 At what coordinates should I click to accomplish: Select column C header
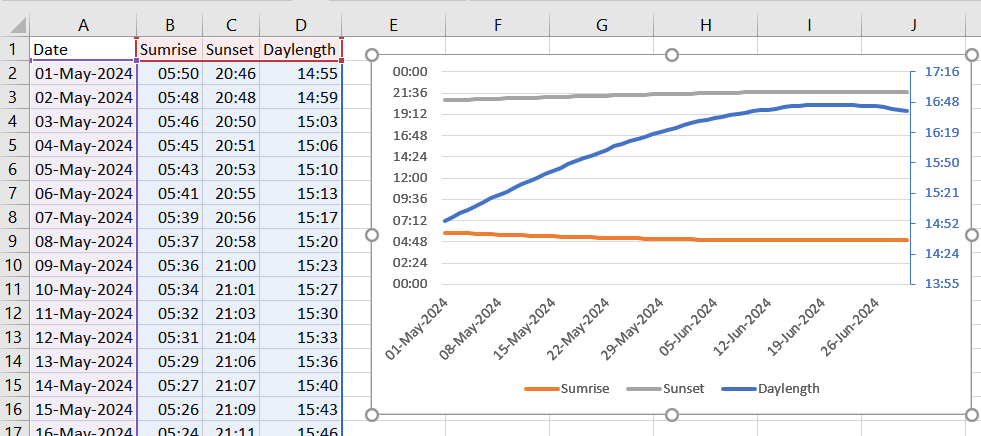[231, 25]
